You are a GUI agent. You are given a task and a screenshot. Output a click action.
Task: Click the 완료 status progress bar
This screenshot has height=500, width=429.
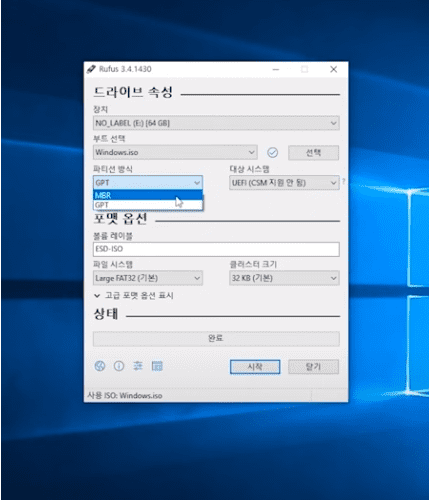[x=216, y=339]
